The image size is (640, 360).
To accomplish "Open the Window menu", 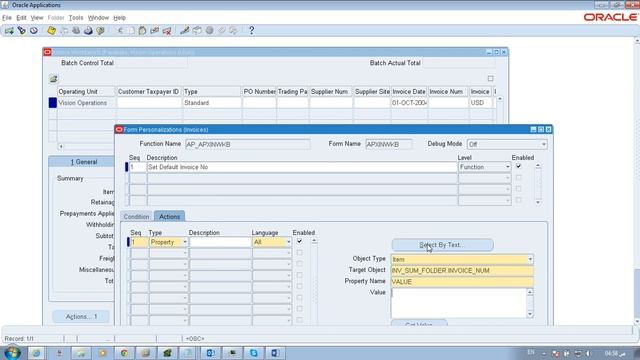I will pos(98,18).
